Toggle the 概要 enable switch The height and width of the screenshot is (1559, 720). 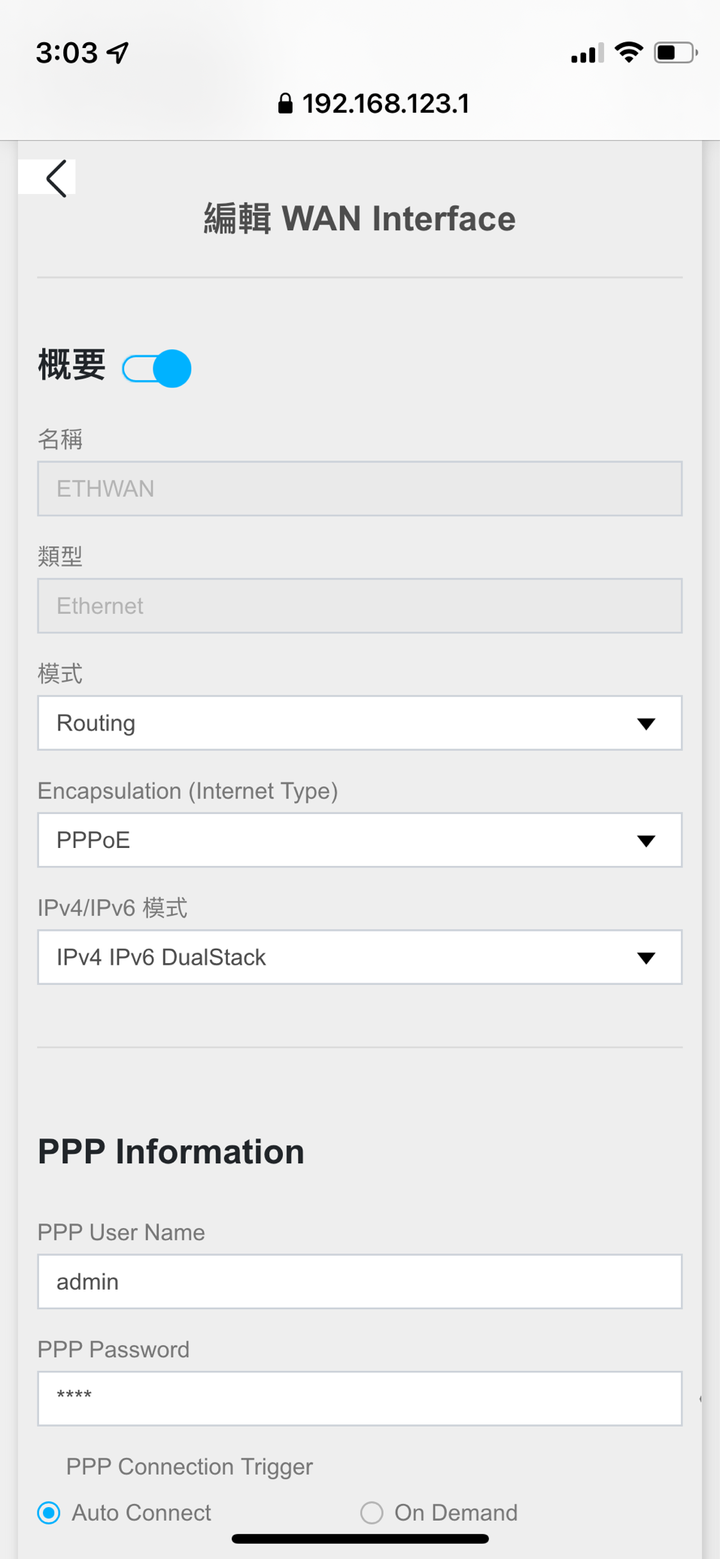(157, 369)
